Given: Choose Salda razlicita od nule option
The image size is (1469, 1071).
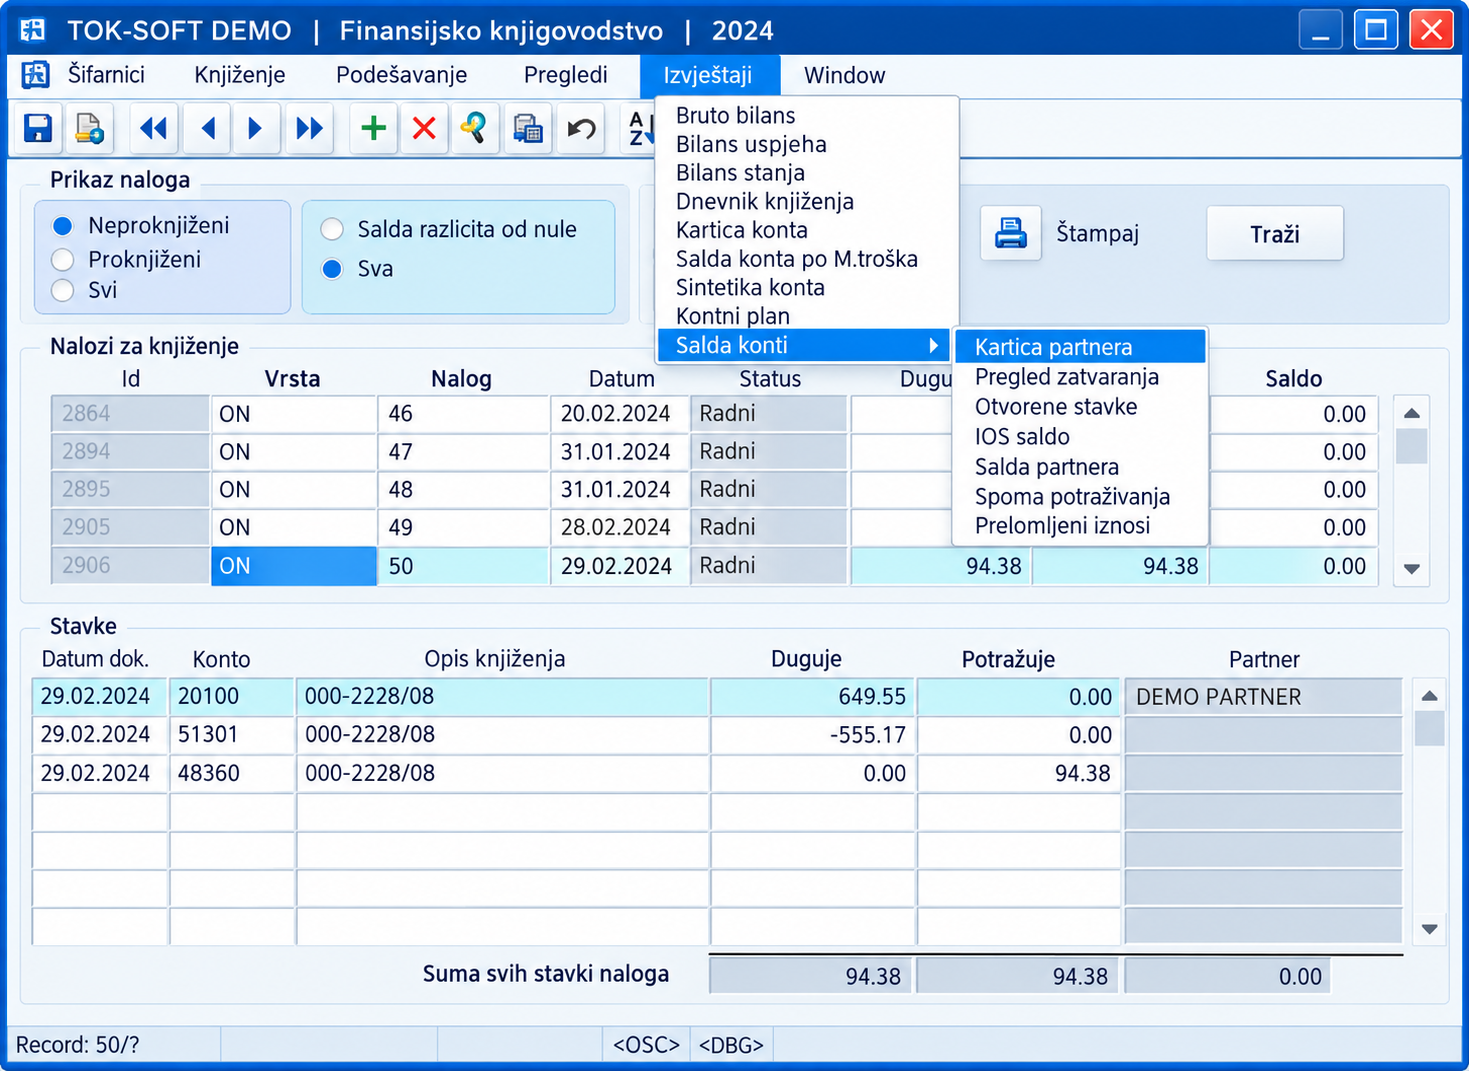Looking at the screenshot, I should click(332, 230).
